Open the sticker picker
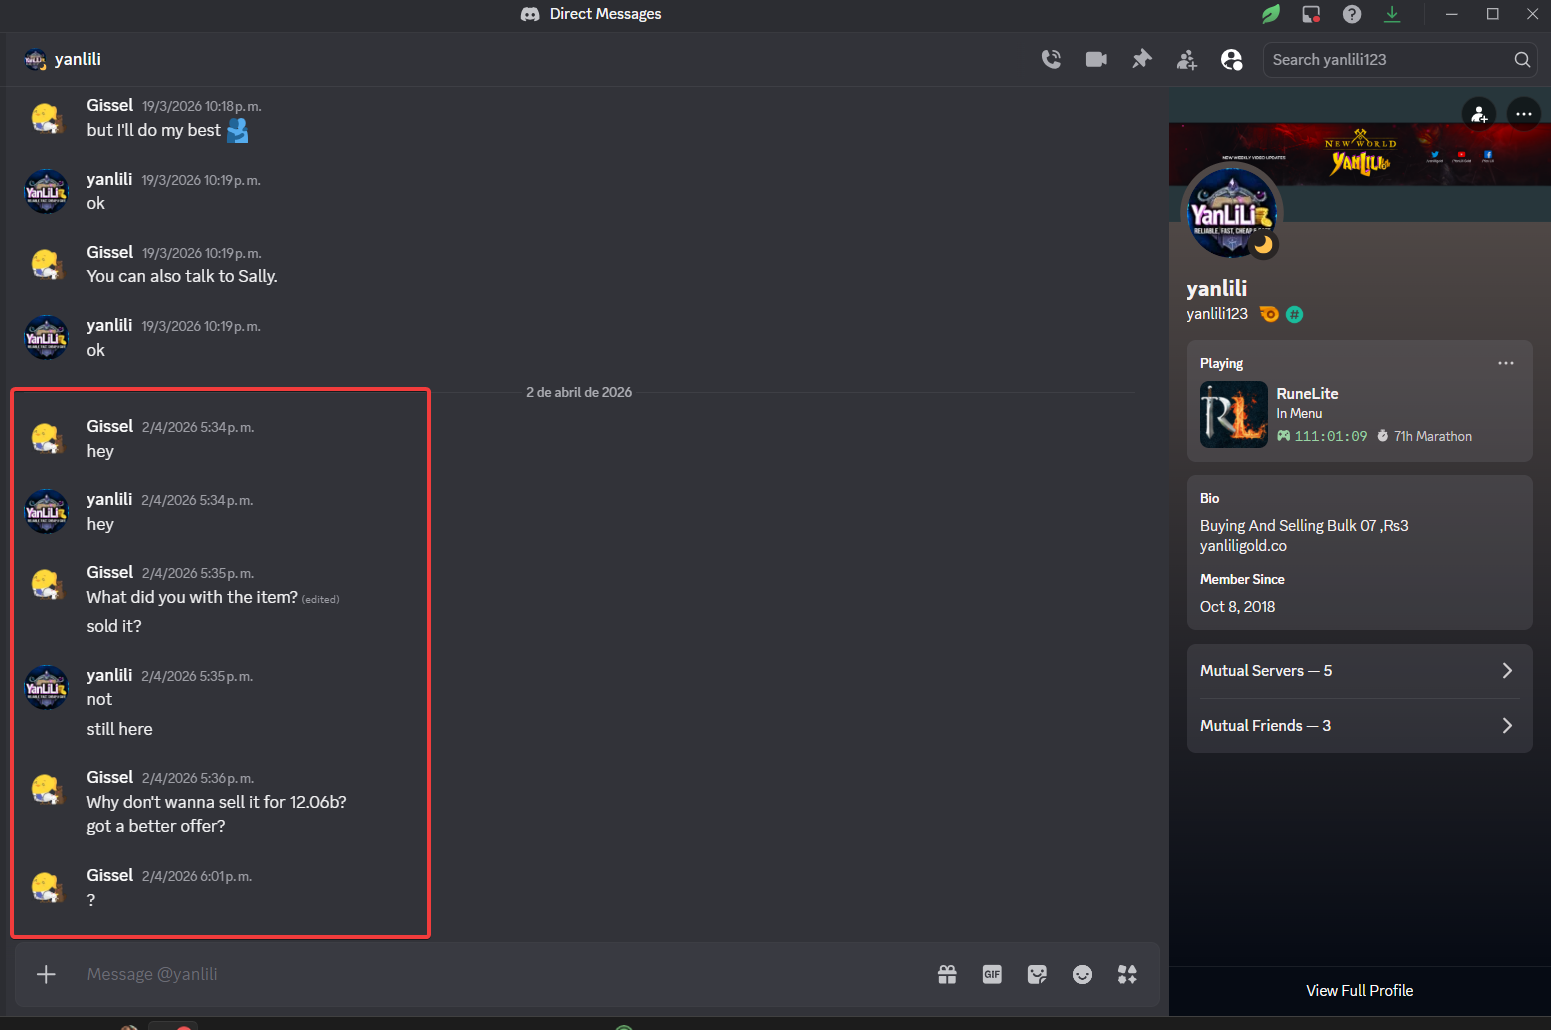 pyautogui.click(x=1037, y=974)
